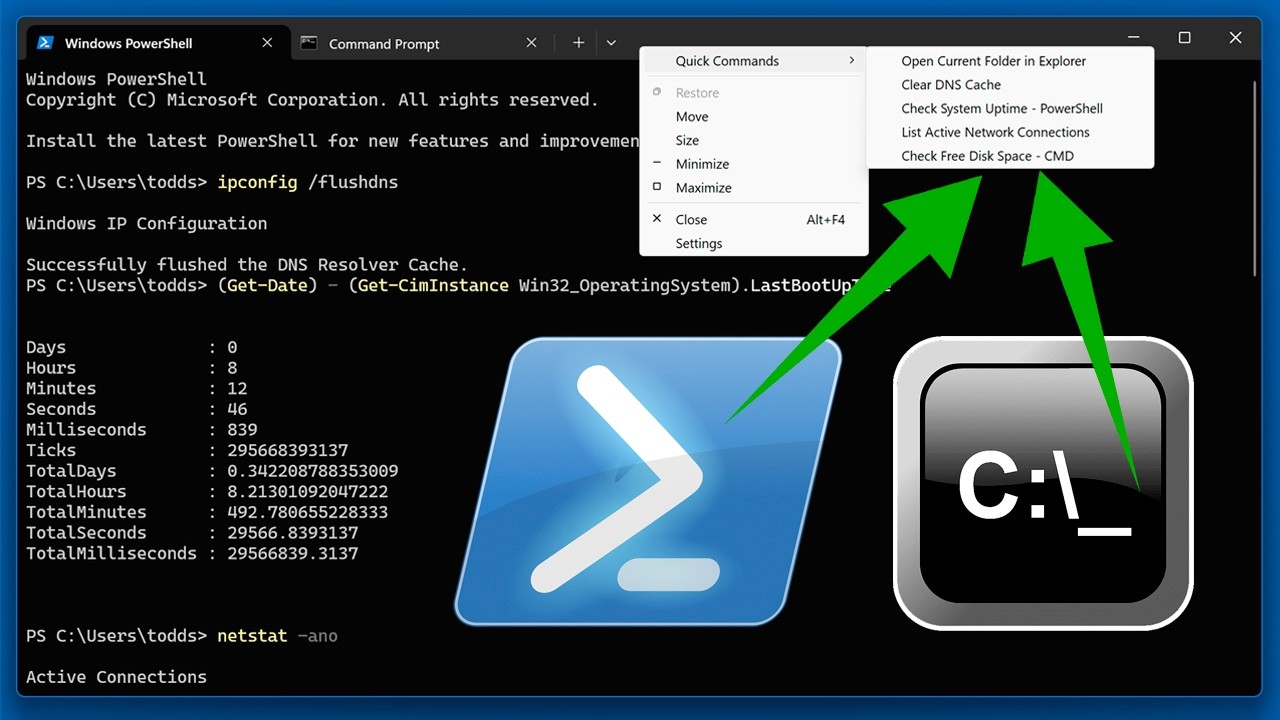This screenshot has width=1280, height=720.
Task: Click the 'Windows IP Configuration' output line
Action: coord(146,223)
